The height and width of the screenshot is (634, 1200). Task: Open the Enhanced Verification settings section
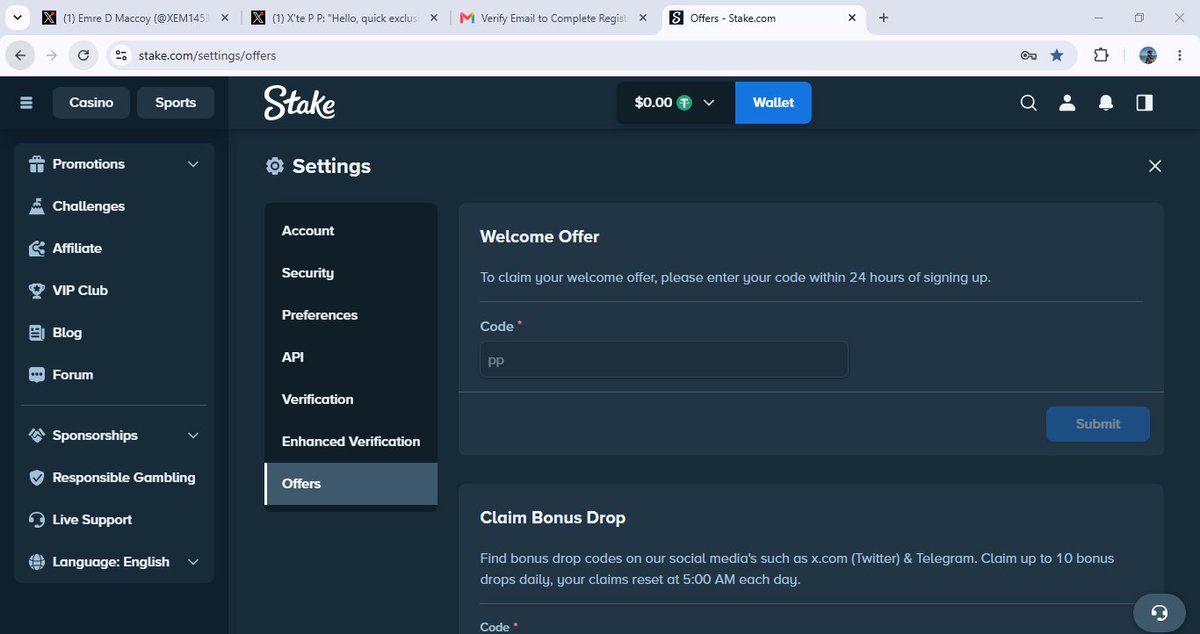[x=351, y=441]
